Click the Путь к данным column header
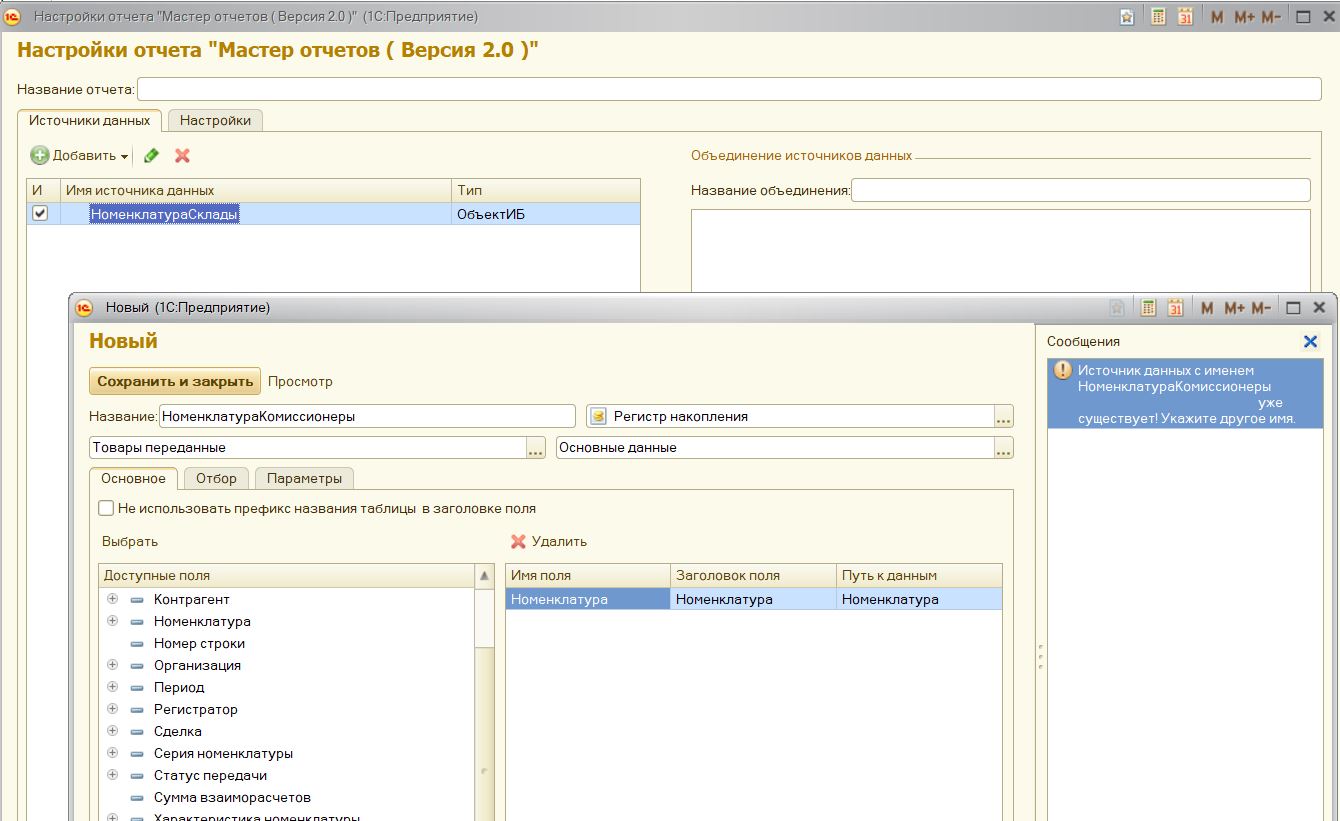The width and height of the screenshot is (1340, 821). pos(919,575)
